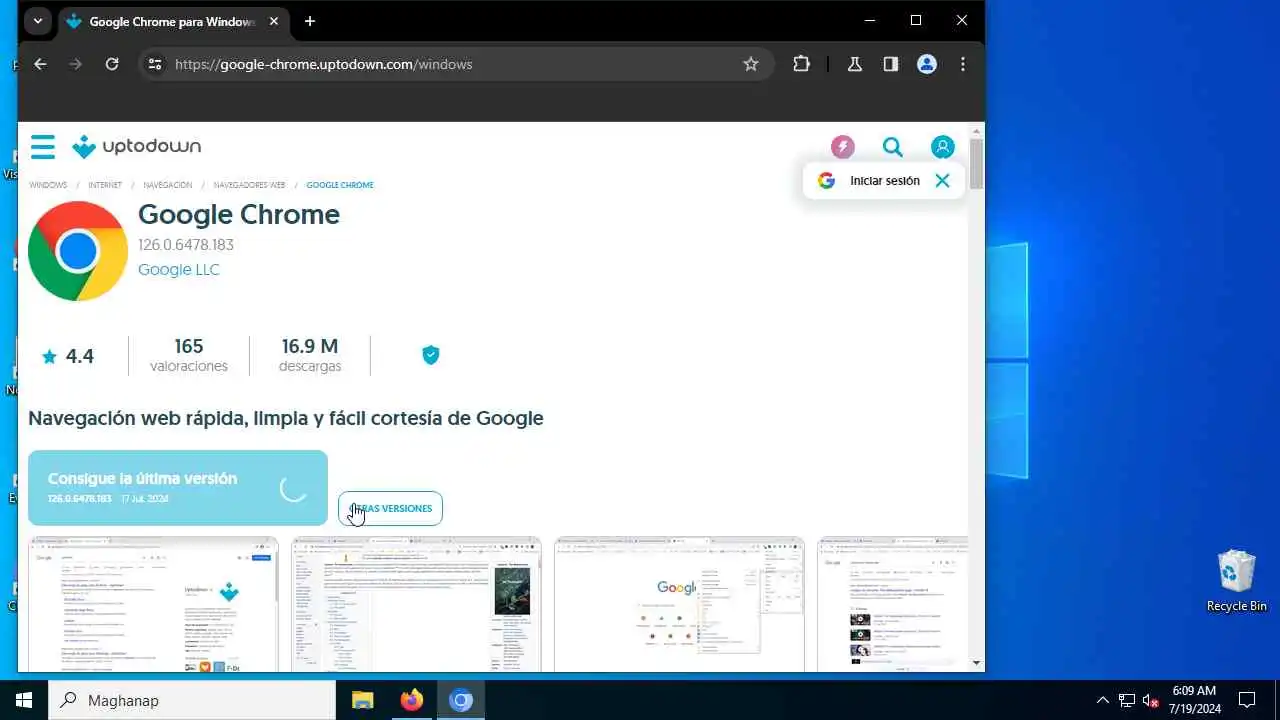Bookmark this page with the star
Image resolution: width=1280 pixels, height=720 pixels.
751,64
